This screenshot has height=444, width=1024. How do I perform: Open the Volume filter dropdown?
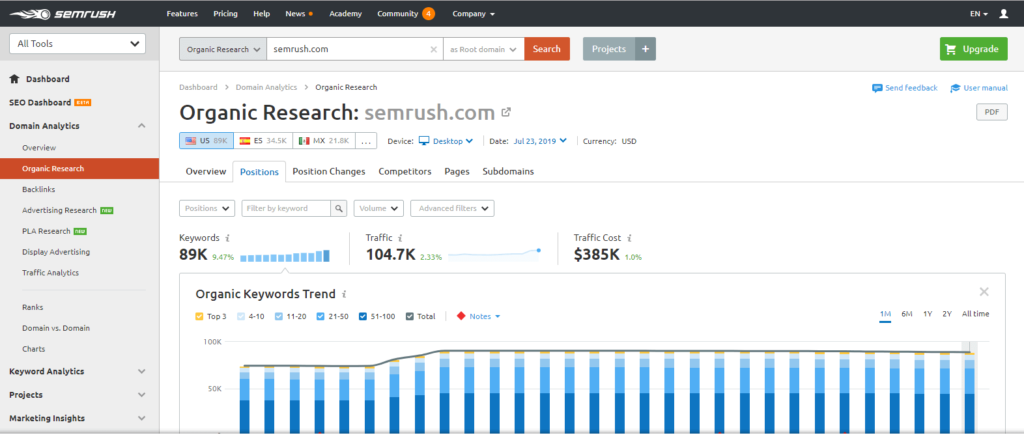coord(379,208)
